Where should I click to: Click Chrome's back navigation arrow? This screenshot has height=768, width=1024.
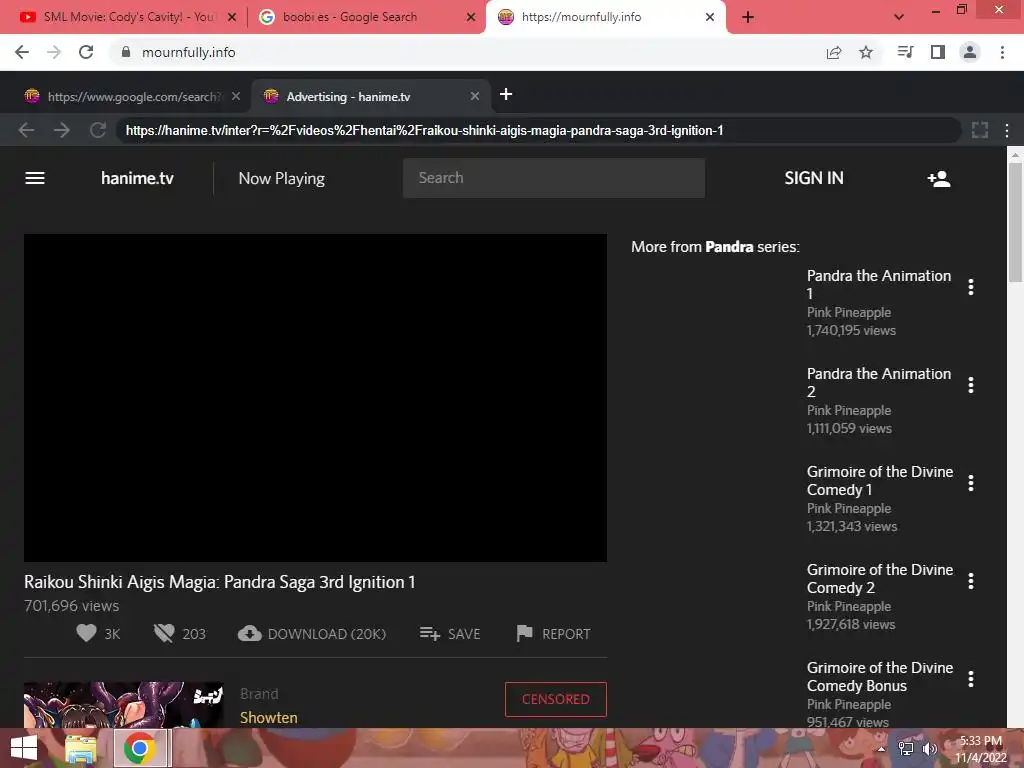(x=22, y=52)
